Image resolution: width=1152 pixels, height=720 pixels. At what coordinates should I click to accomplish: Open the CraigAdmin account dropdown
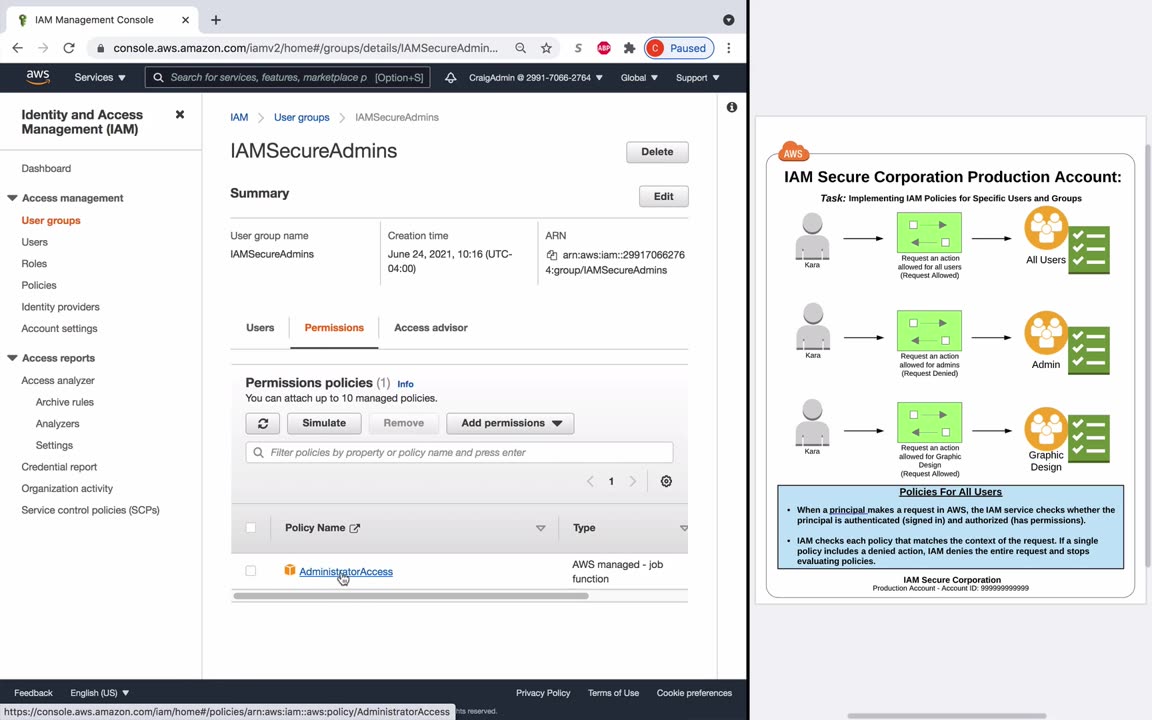536,77
